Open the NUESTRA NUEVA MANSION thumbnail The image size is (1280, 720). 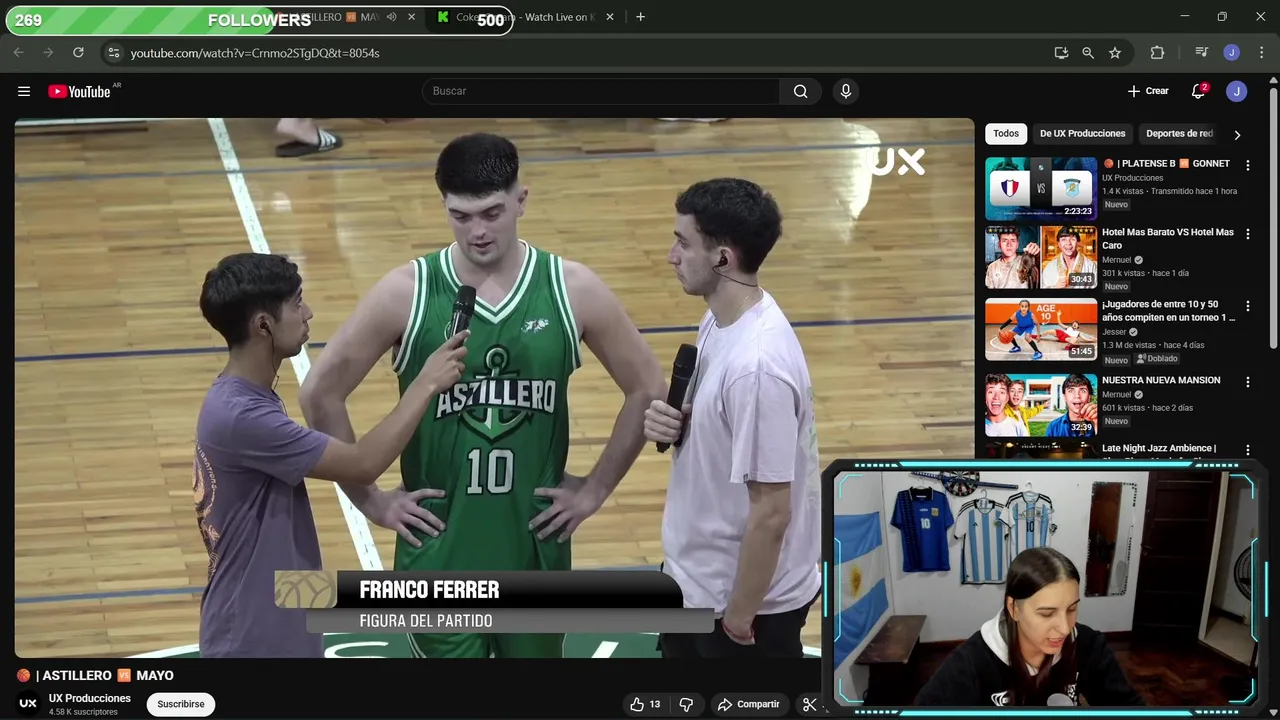tap(1041, 405)
